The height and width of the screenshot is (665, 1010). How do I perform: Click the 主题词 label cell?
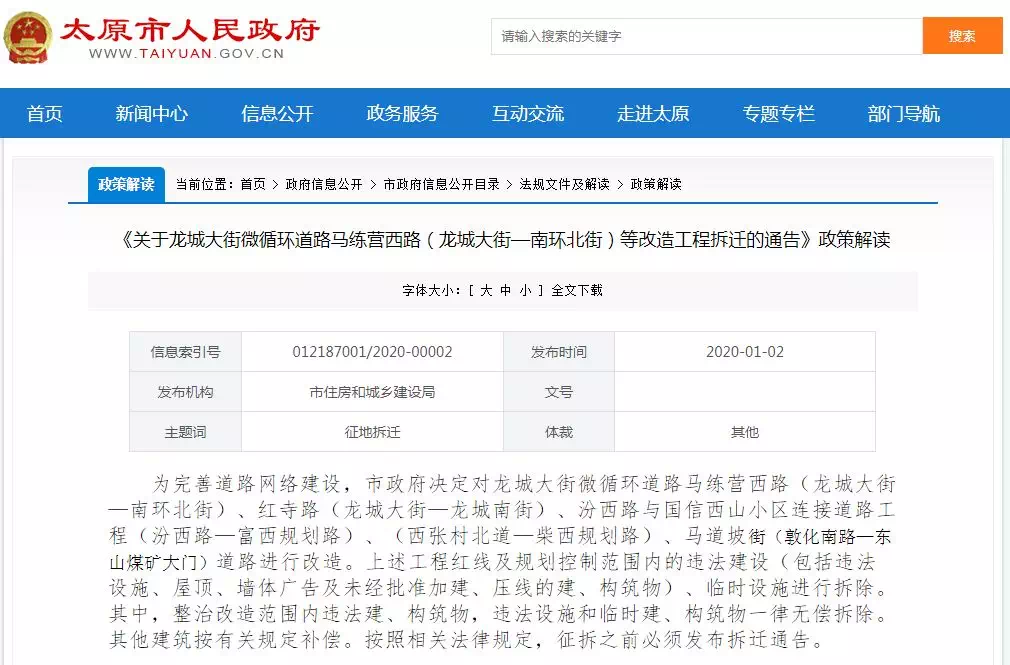[x=186, y=432]
